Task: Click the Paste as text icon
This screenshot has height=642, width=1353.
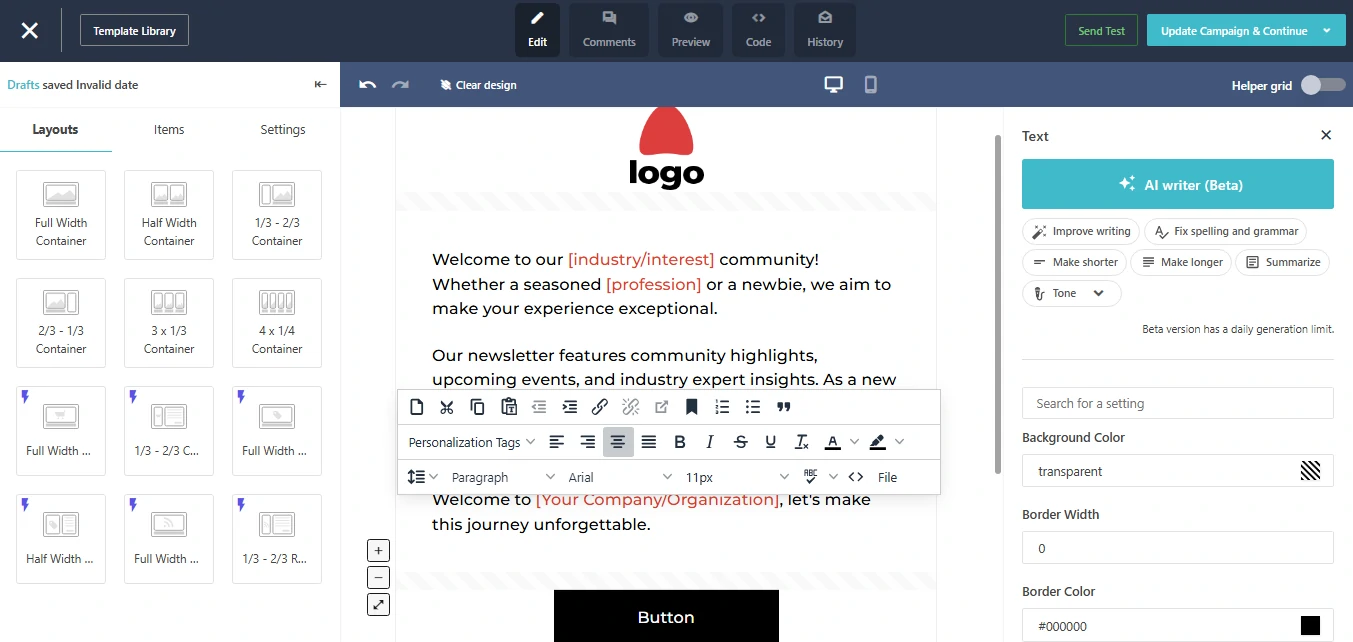Action: pos(509,407)
